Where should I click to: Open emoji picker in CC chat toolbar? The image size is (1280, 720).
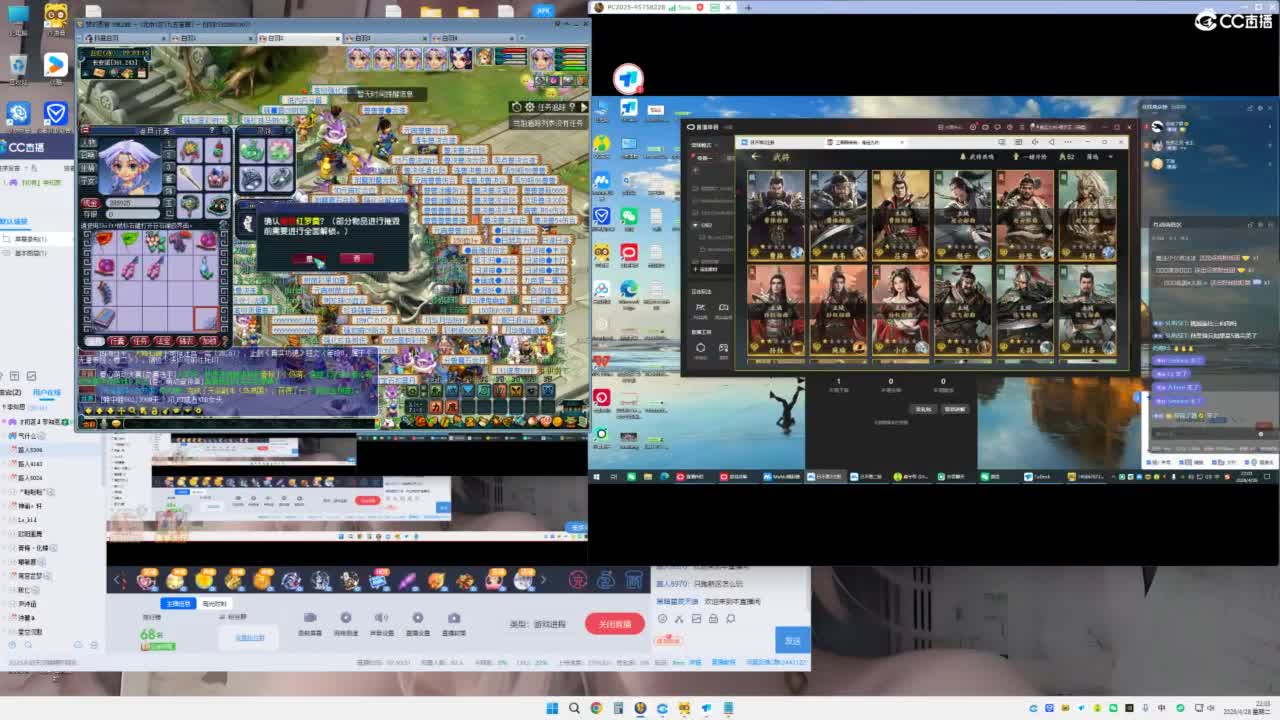(x=662, y=619)
